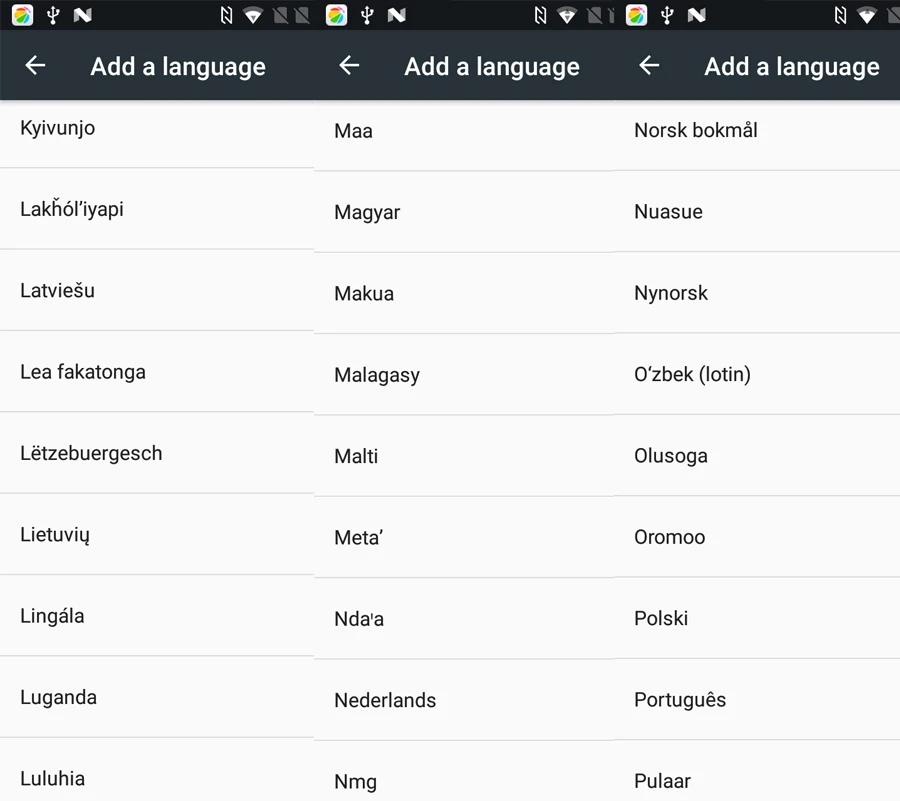This screenshot has width=900, height=801.
Task: Tap USB icon in rightmost status bar
Action: click(x=667, y=15)
